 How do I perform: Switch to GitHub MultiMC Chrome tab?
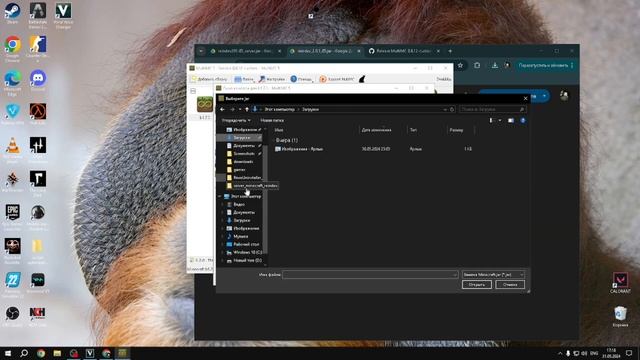click(x=403, y=51)
